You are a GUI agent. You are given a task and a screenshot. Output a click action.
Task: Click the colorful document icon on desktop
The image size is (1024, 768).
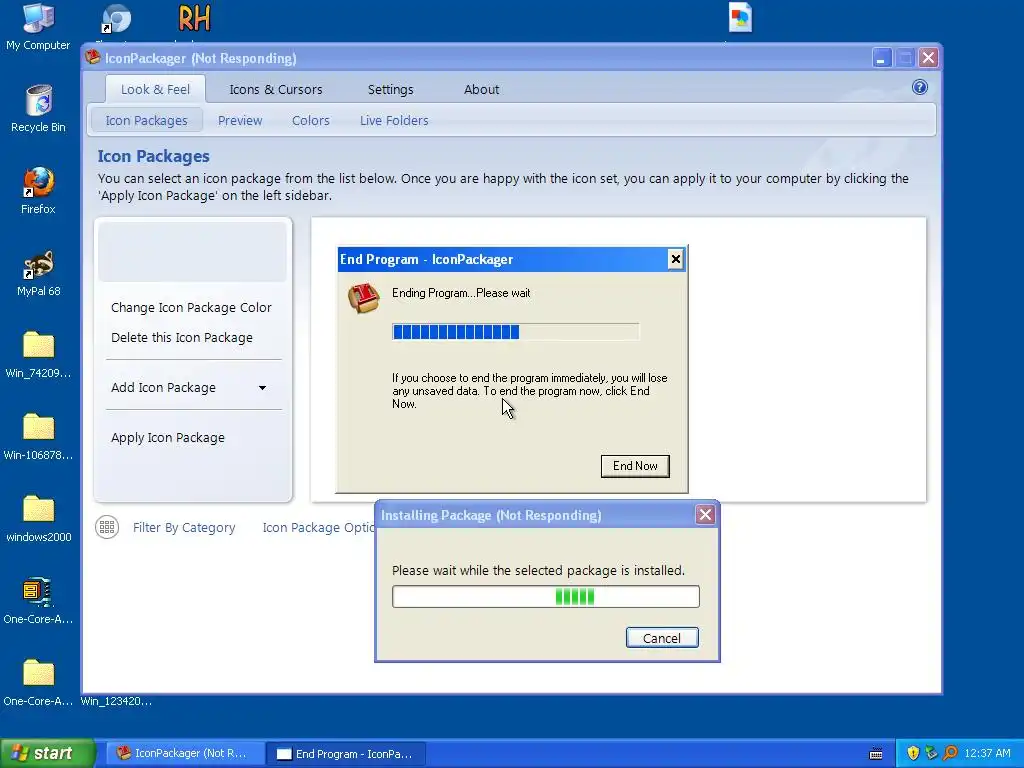(741, 18)
